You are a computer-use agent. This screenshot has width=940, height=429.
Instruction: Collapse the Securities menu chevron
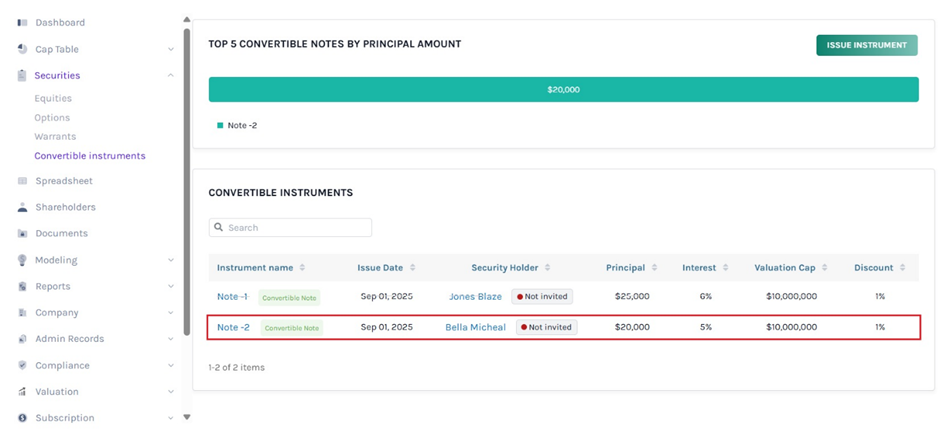[x=171, y=75]
